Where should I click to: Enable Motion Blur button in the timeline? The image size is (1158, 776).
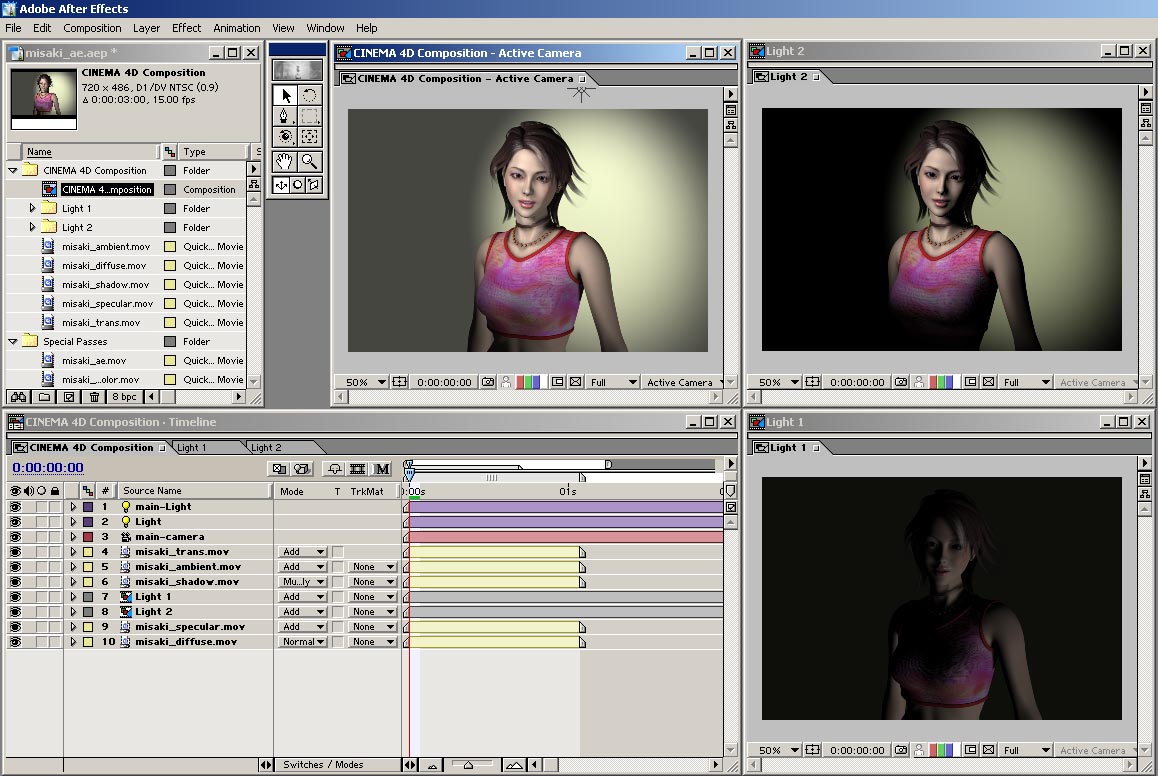382,469
